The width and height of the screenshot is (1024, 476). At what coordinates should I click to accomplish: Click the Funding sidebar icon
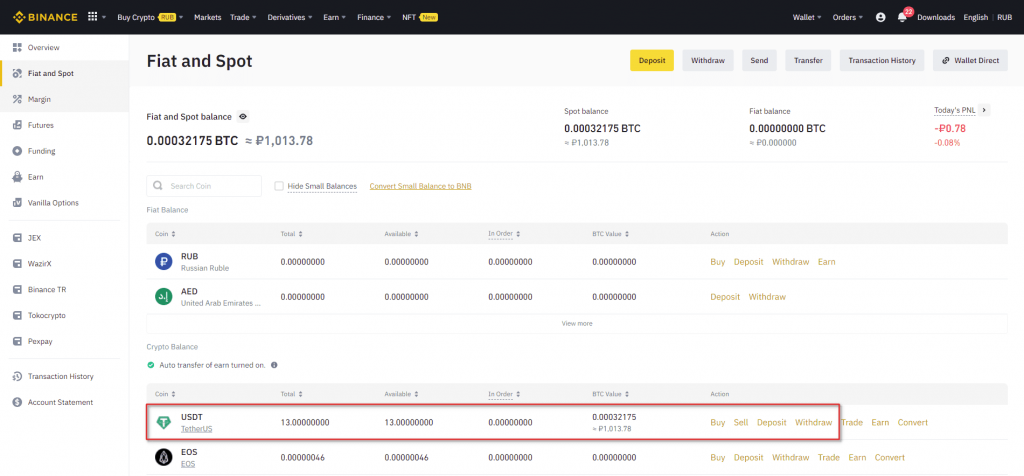coord(18,151)
